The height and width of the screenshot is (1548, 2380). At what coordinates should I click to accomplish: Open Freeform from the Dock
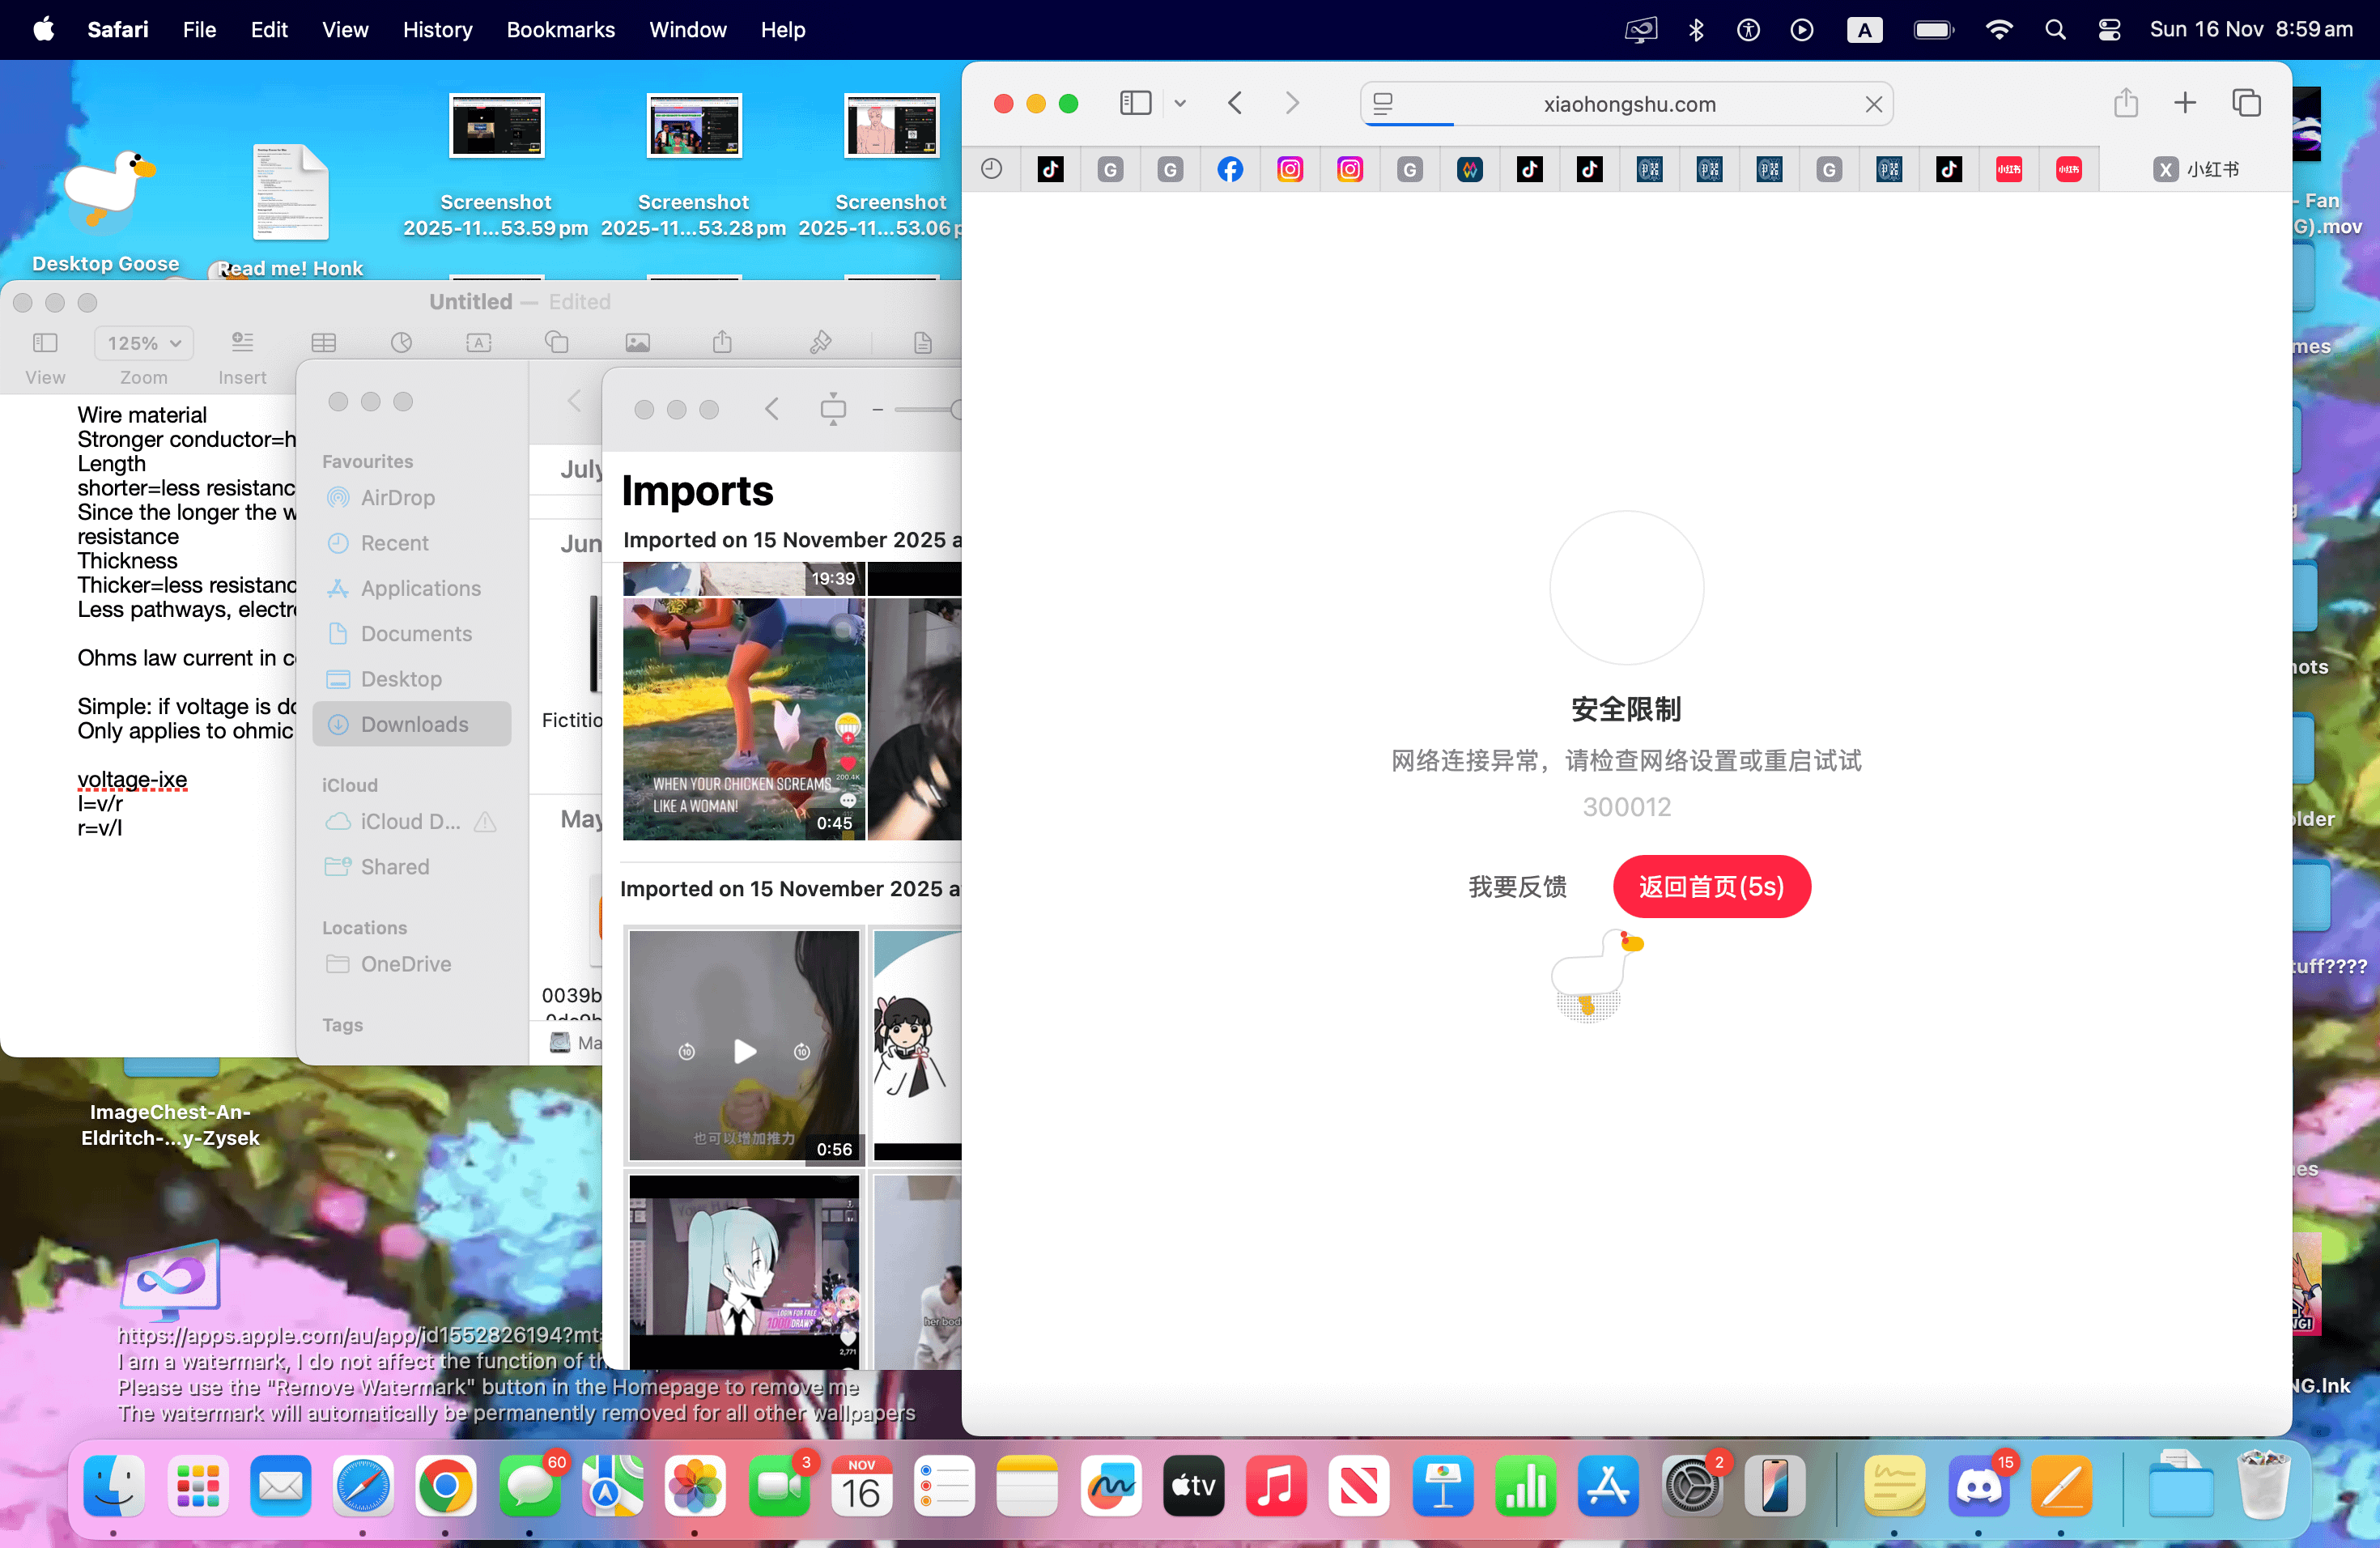(x=1111, y=1487)
